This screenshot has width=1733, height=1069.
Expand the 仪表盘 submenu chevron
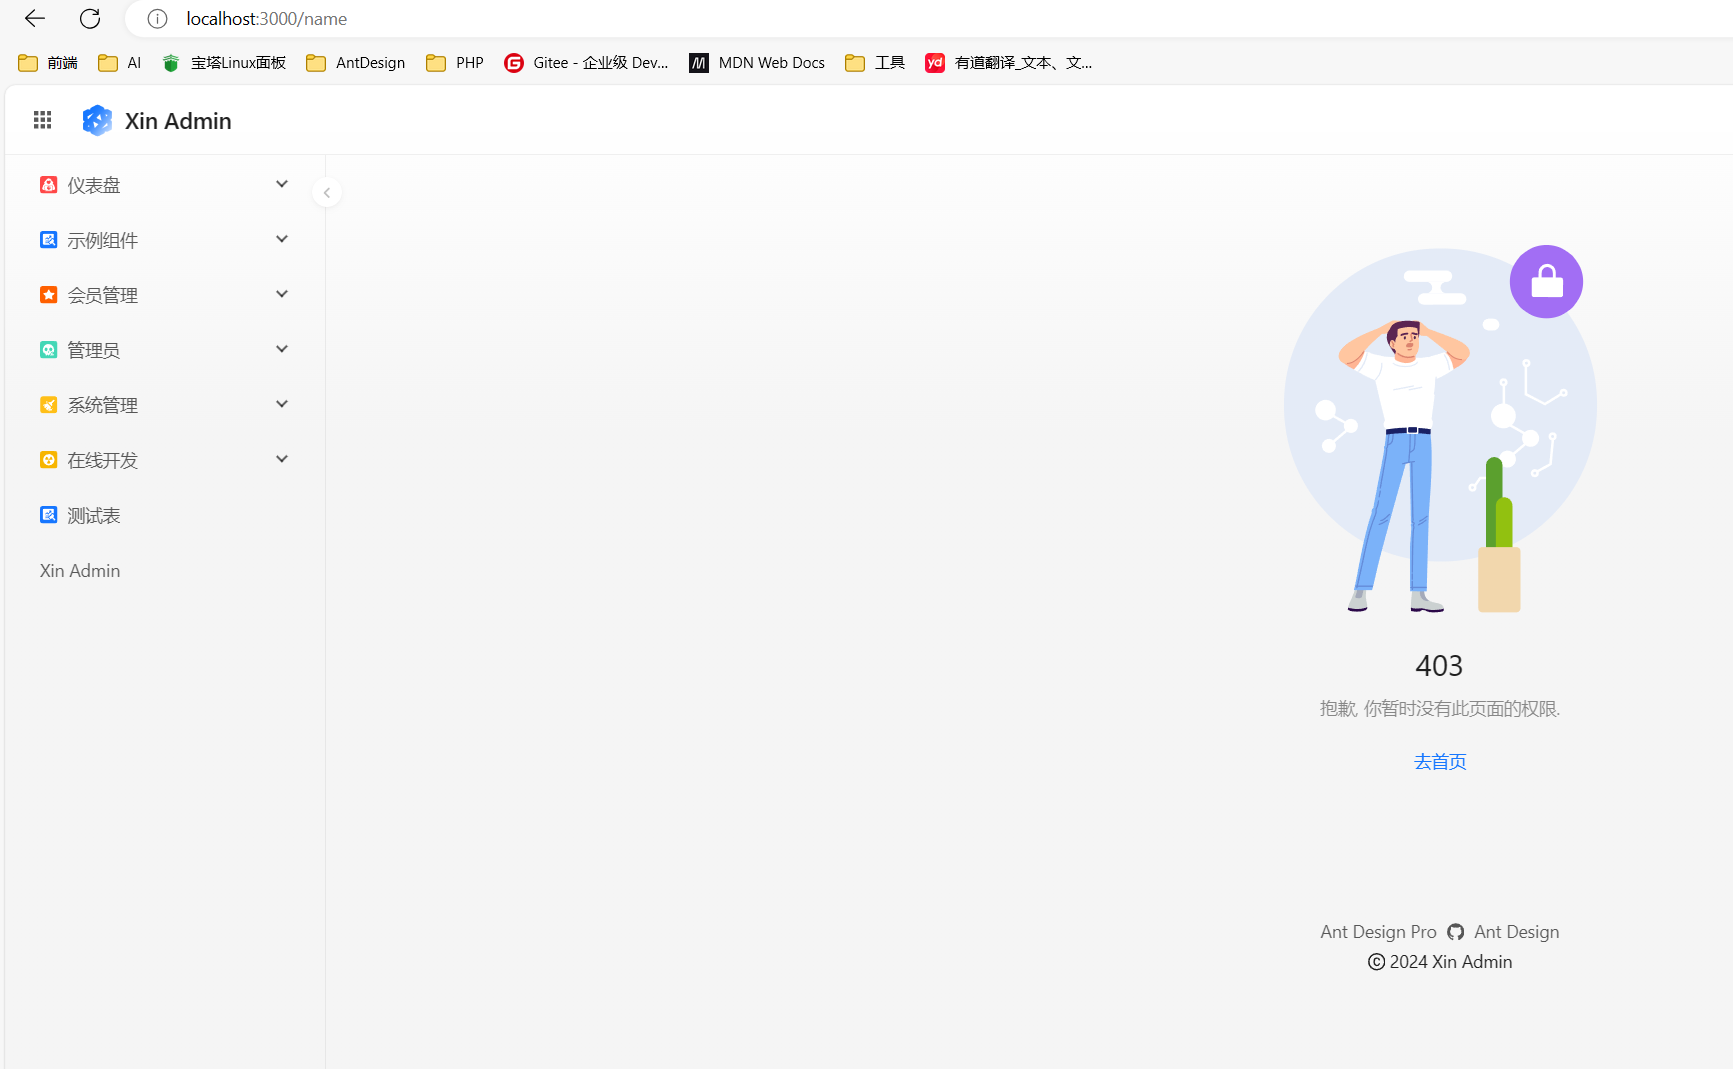(x=282, y=184)
